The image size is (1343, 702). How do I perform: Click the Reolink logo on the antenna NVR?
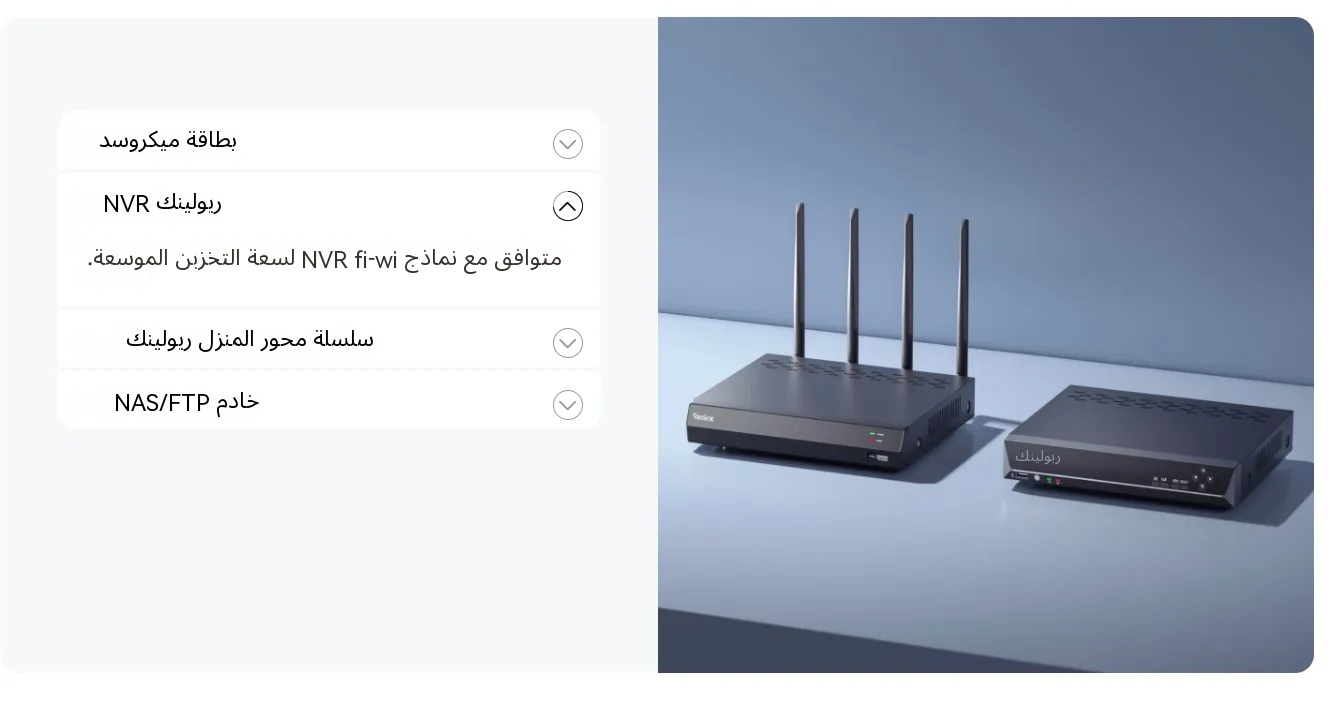point(704,418)
